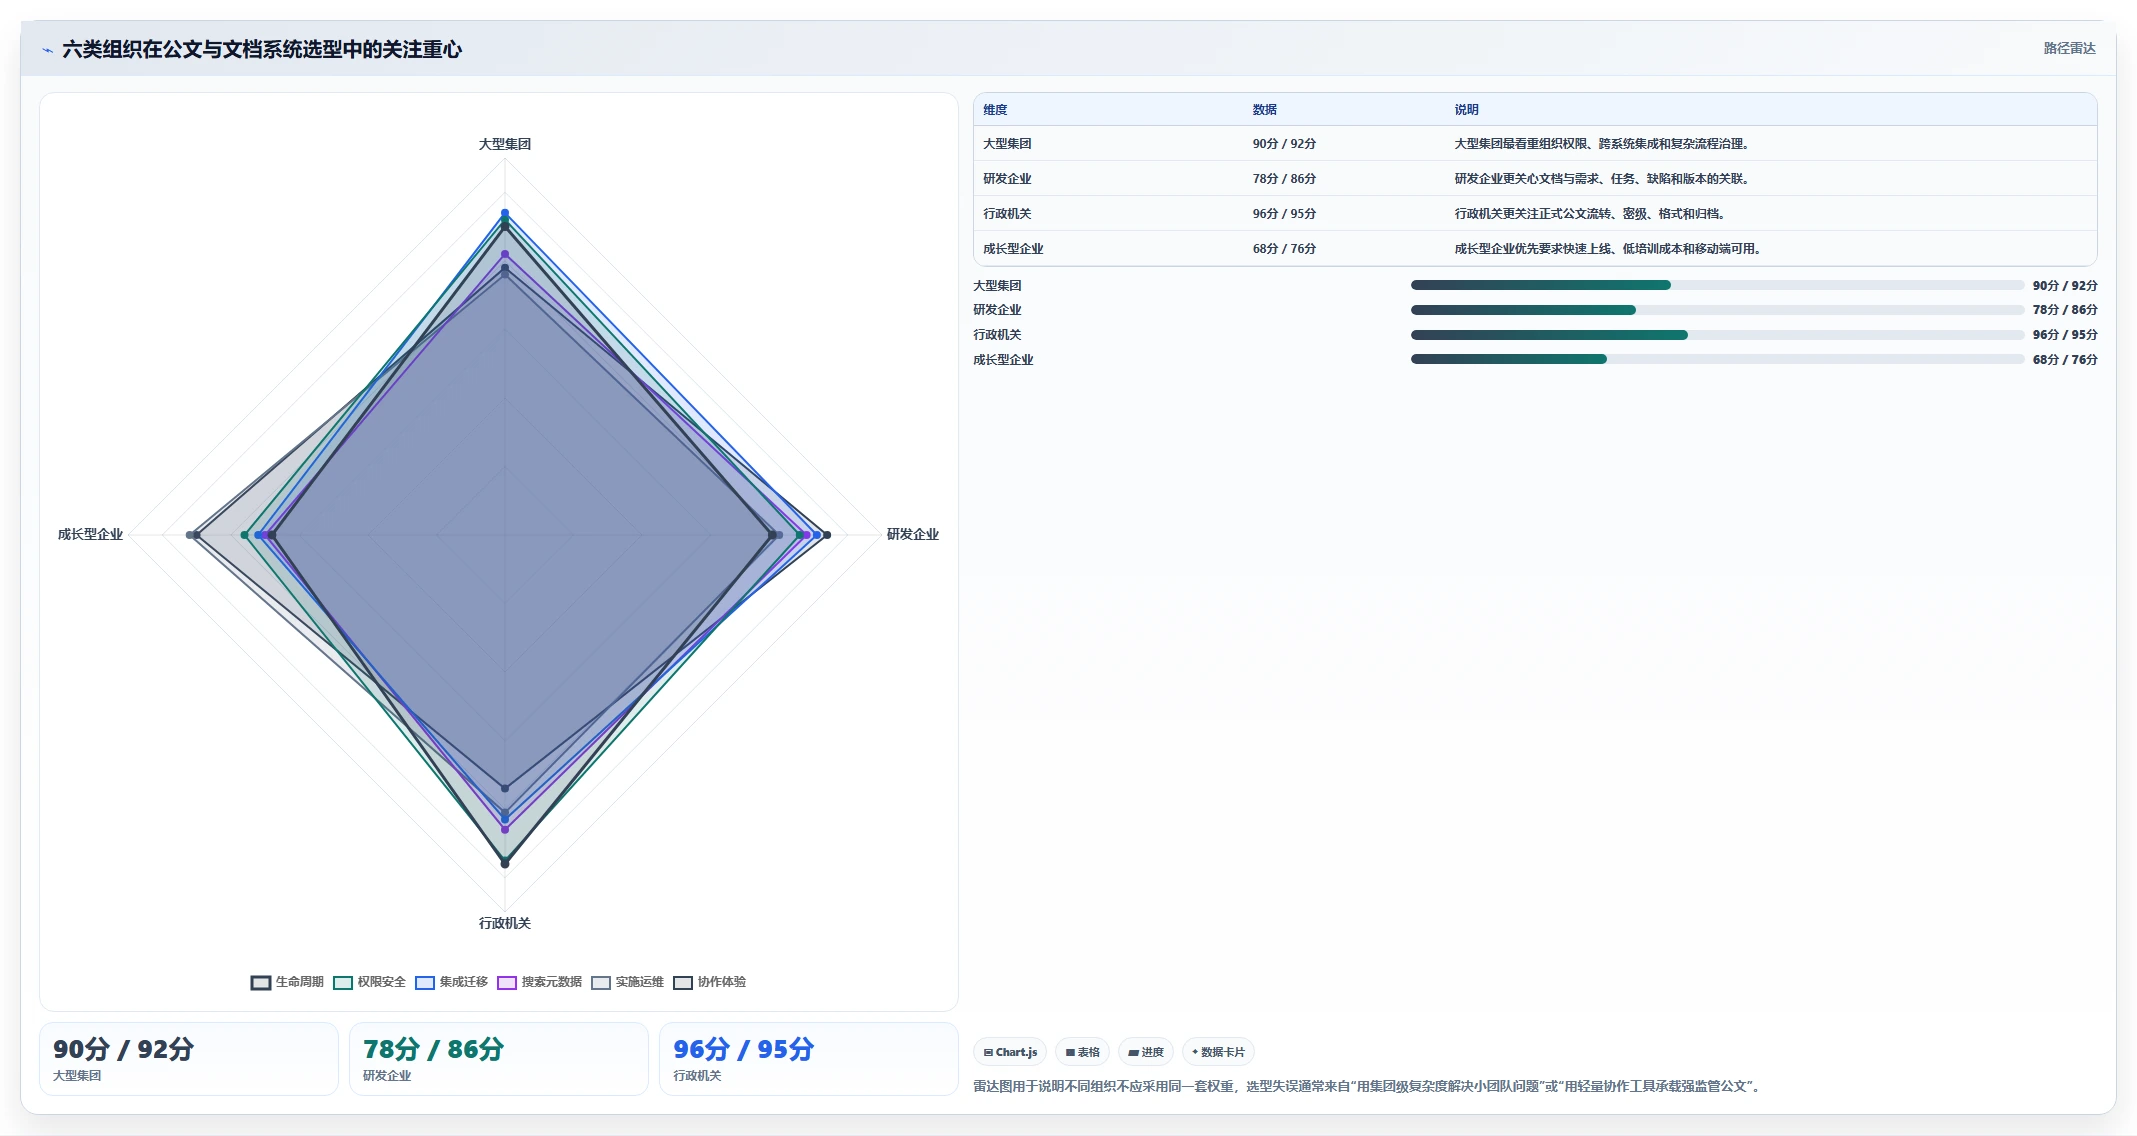The image size is (2137, 1136).
Task: Toggle the 协作体验 legend series
Action: click(x=709, y=982)
